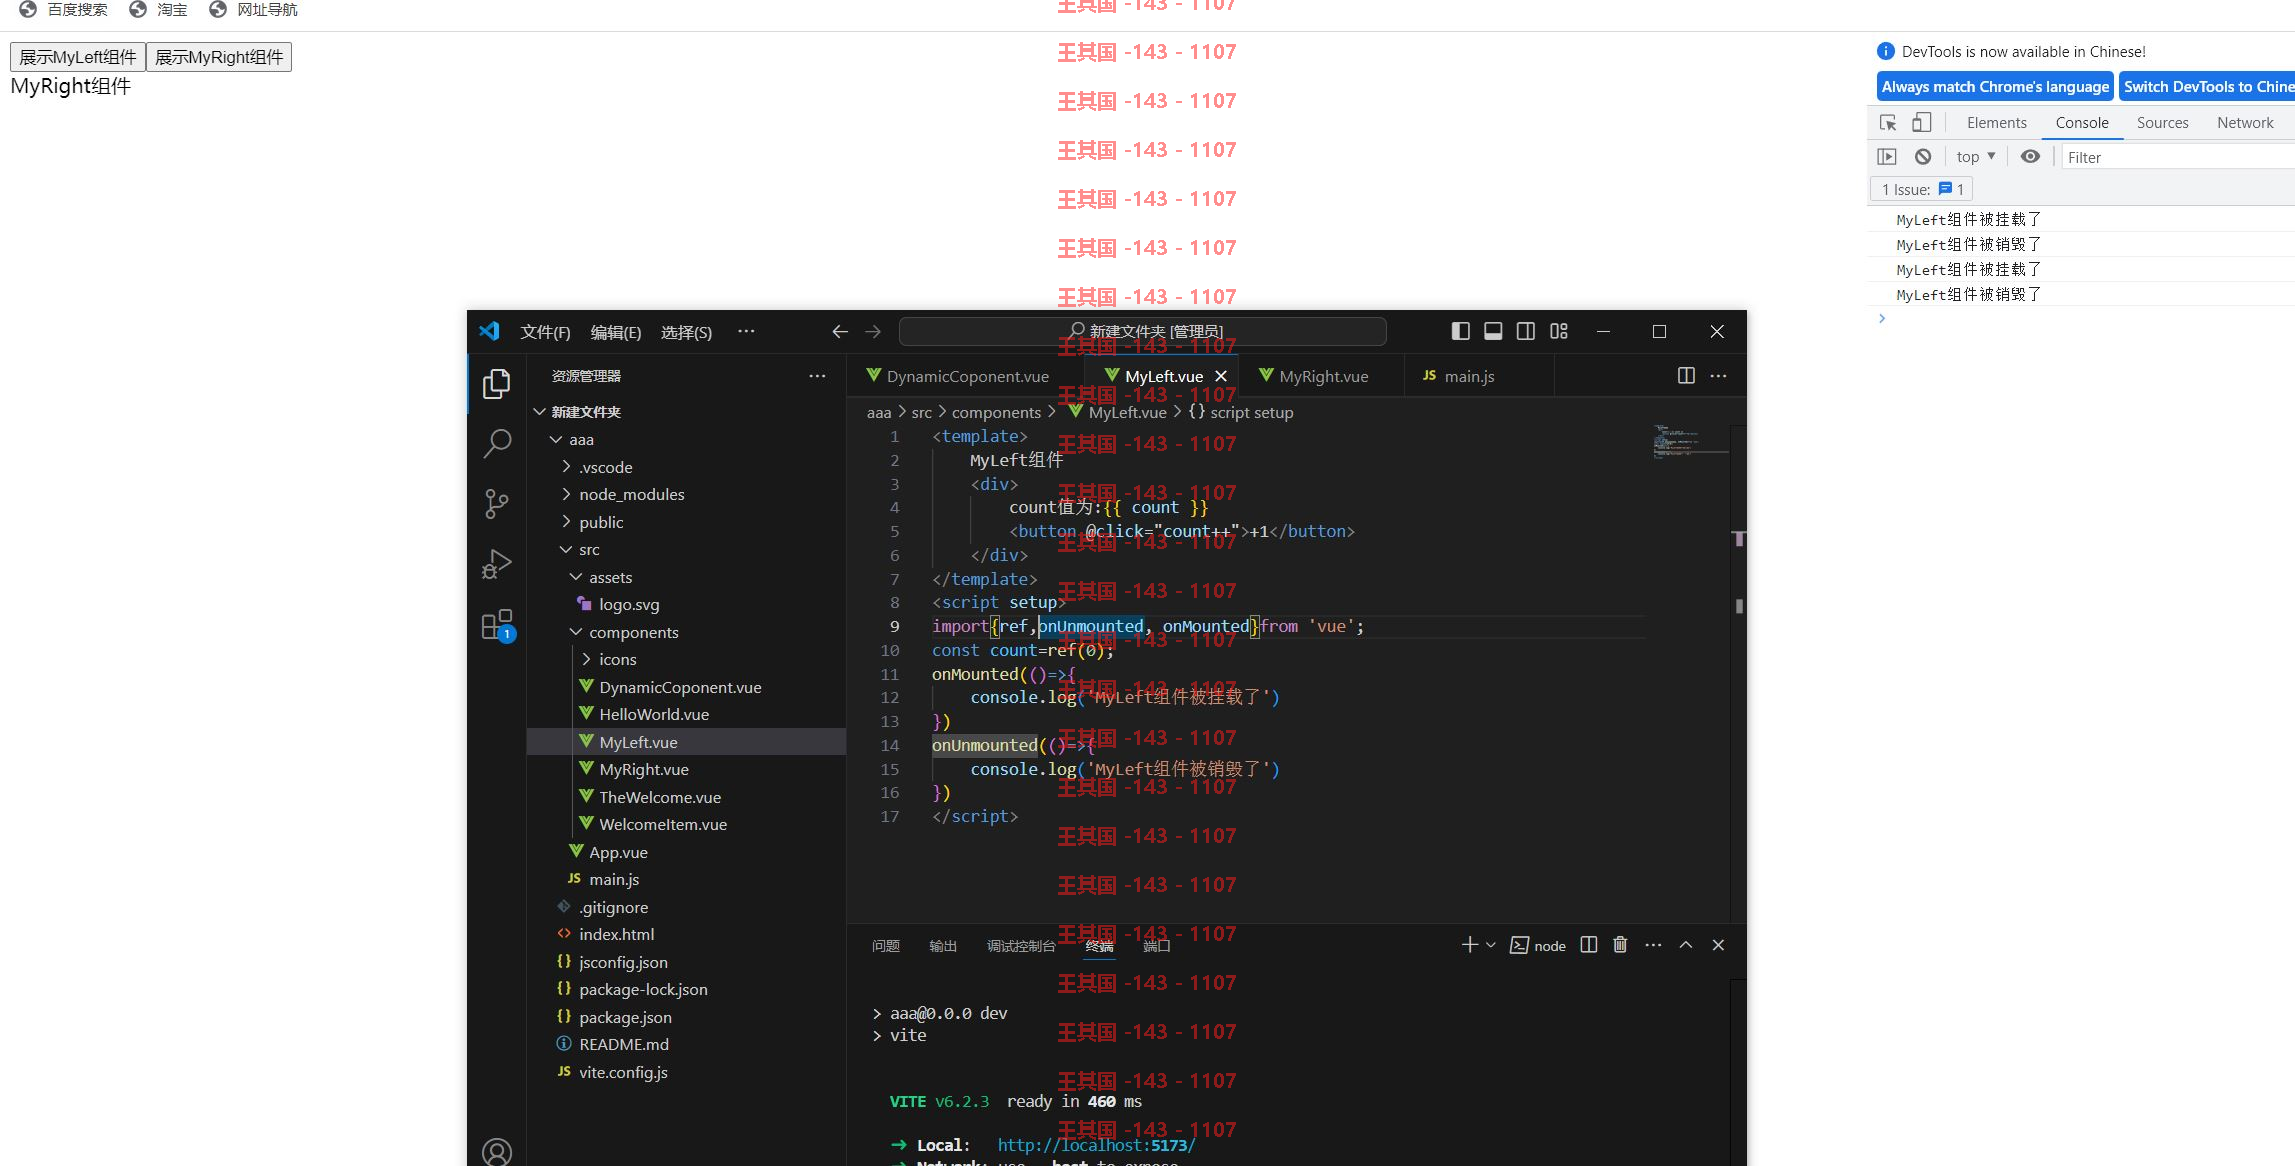Open the top JavaScript context dropdown
Image resolution: width=2295 pixels, height=1166 pixels.
[x=1976, y=157]
